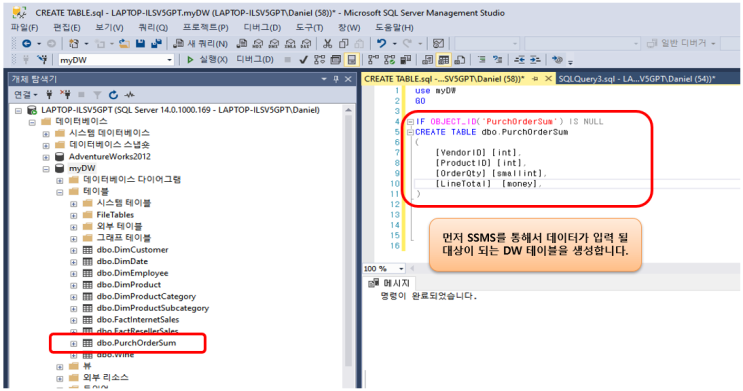Click the Save All icon
This screenshot has height=391, width=743.
click(x=156, y=44)
